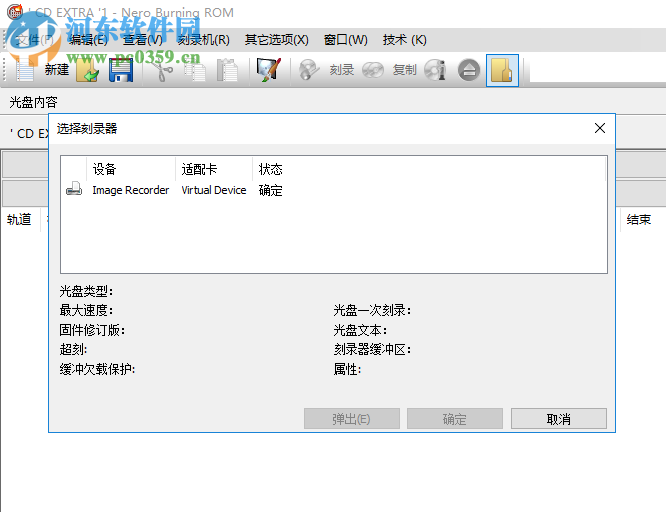Screen dimensions: 666x512
Task: Click the 光盘文本 label
Action: pyautogui.click(x=360, y=330)
